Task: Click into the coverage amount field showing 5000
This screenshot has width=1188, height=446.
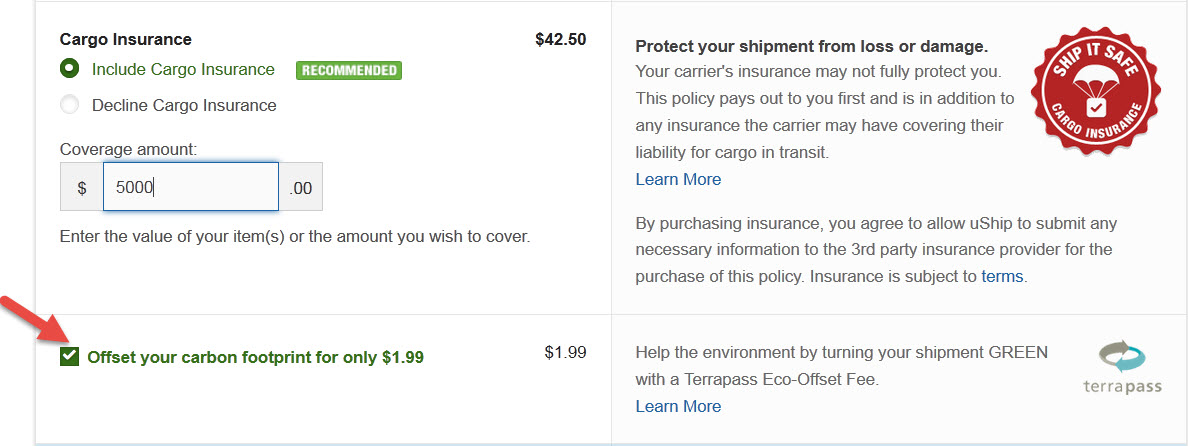Action: [x=191, y=187]
